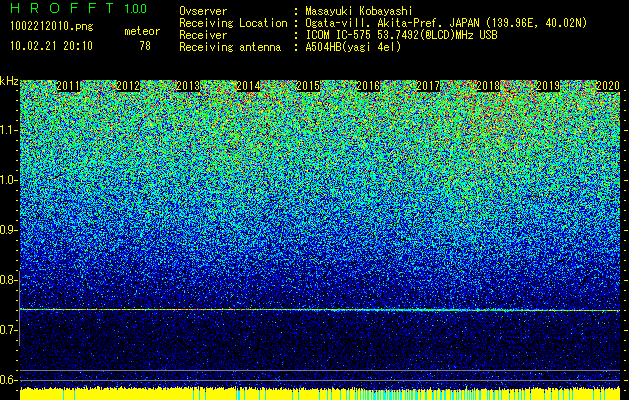Click the 0.8 kHz axis label
Screen dimensions: 629x400
pyautogui.click(x=9, y=280)
